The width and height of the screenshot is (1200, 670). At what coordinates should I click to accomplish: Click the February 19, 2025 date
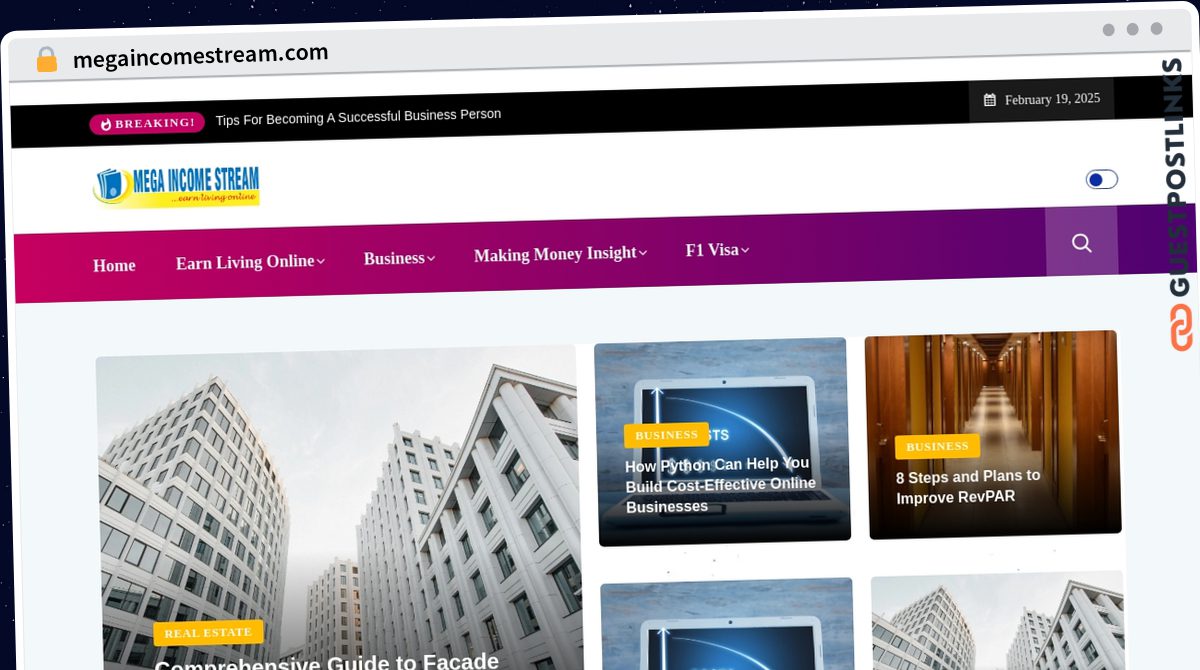(1052, 99)
